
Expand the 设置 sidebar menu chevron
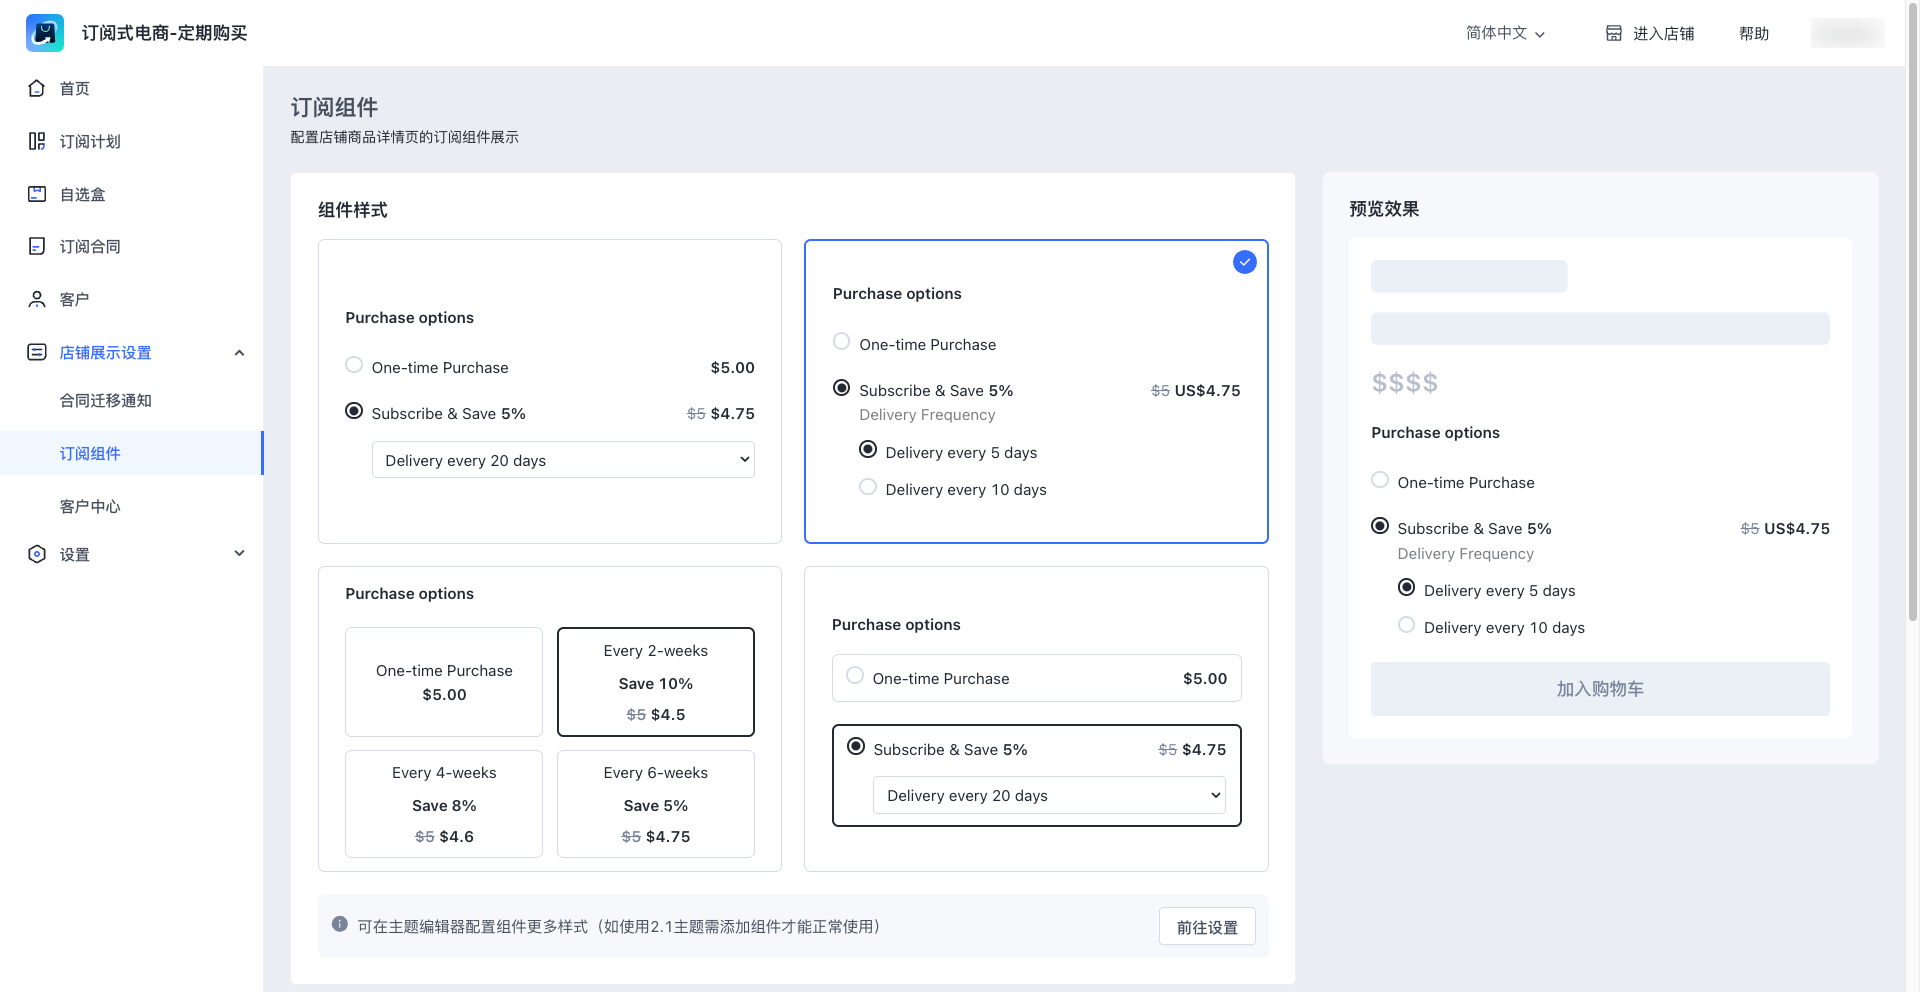239,553
